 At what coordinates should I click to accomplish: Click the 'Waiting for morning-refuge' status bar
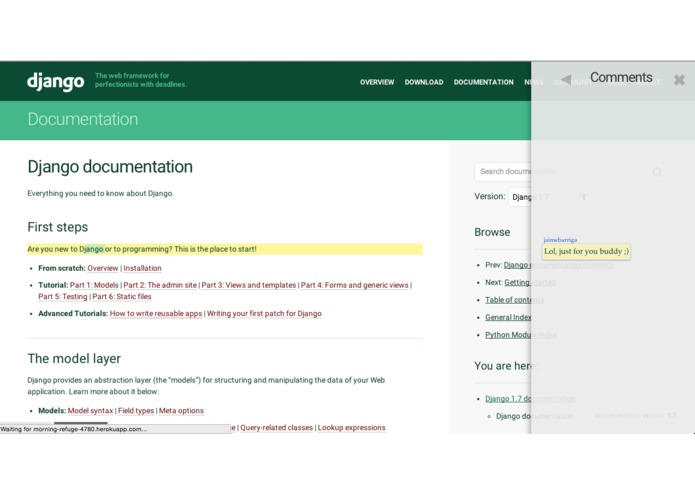(x=115, y=429)
